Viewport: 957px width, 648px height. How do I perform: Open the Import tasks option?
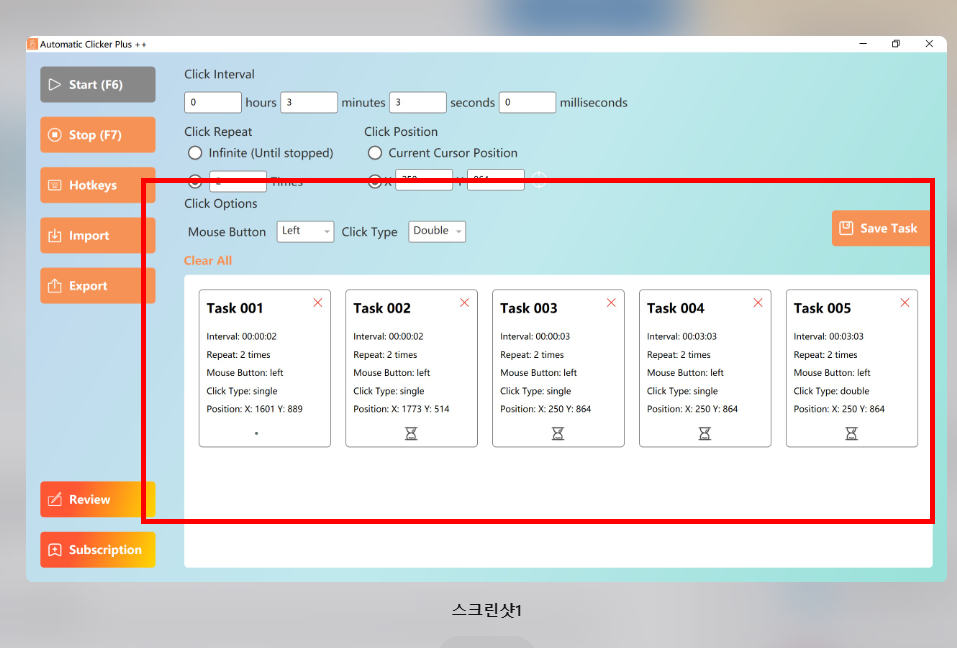pos(98,236)
